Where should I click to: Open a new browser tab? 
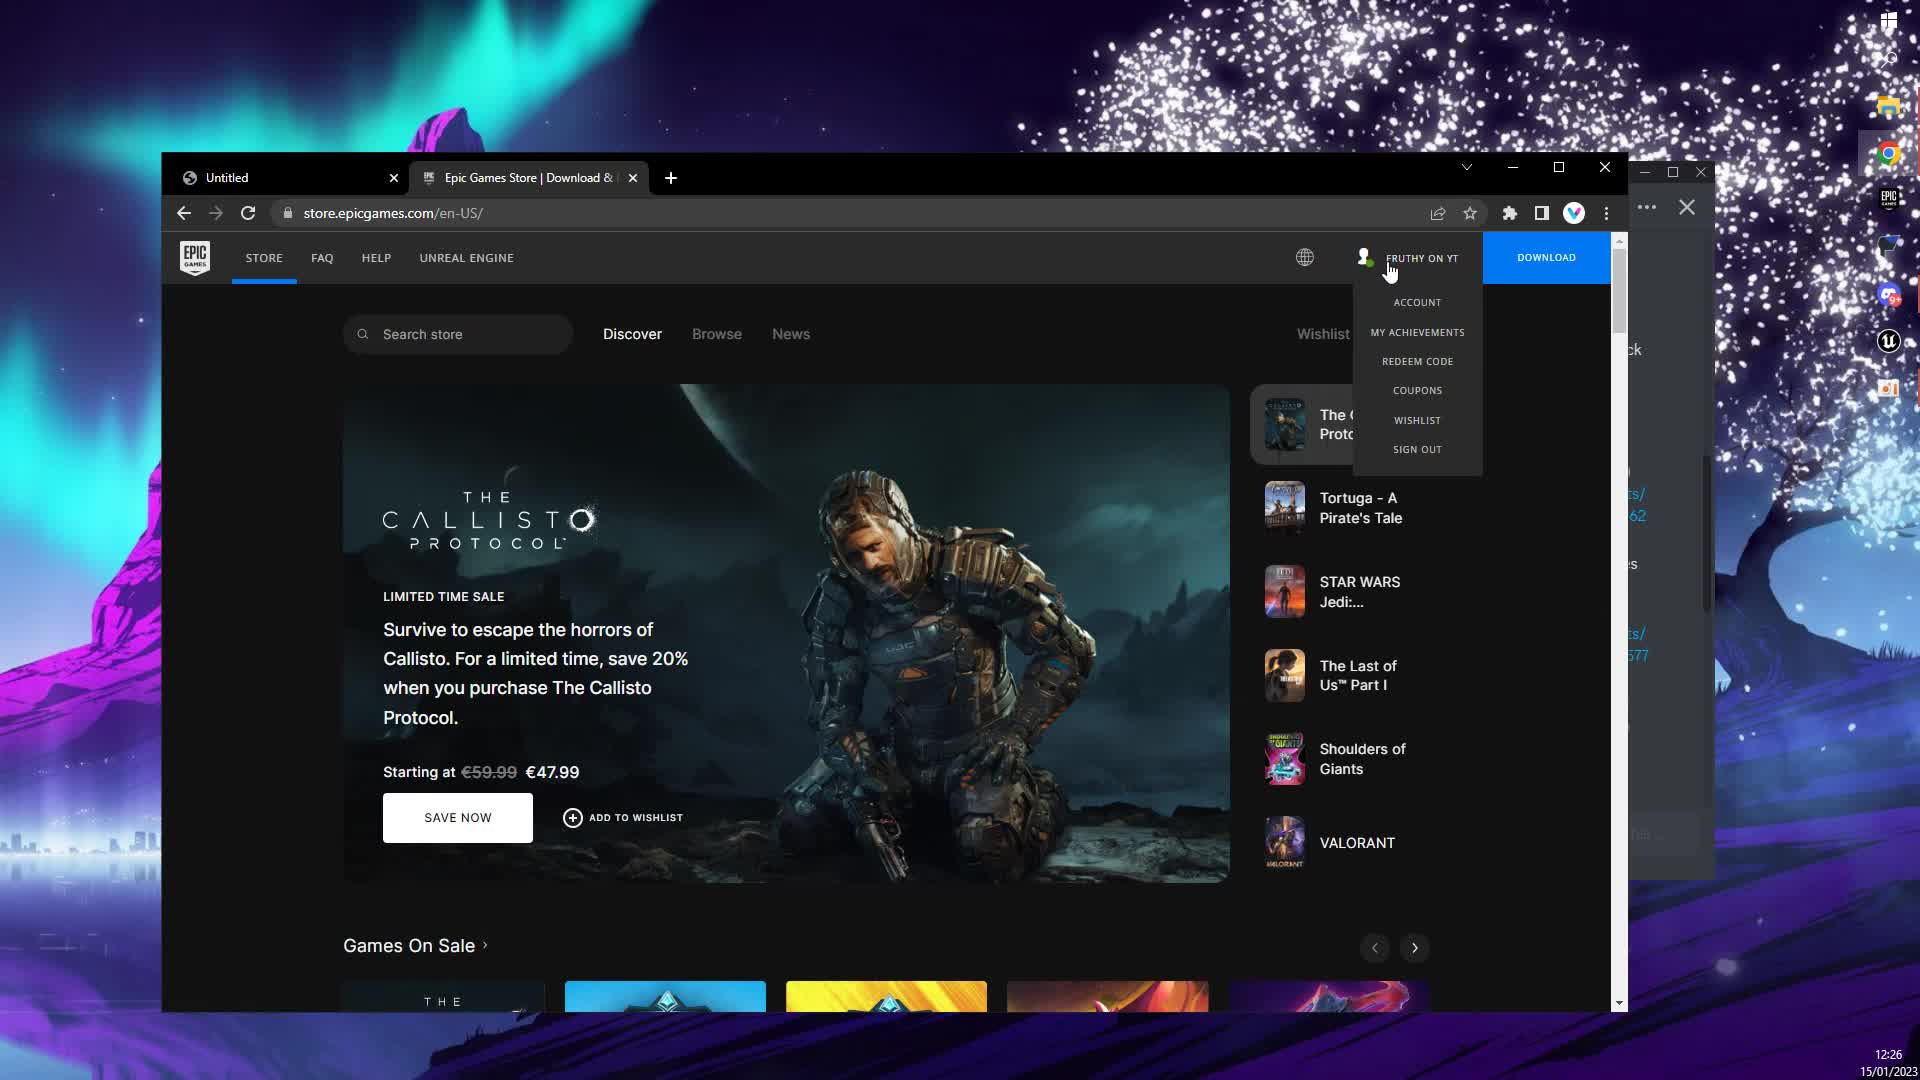tap(671, 178)
